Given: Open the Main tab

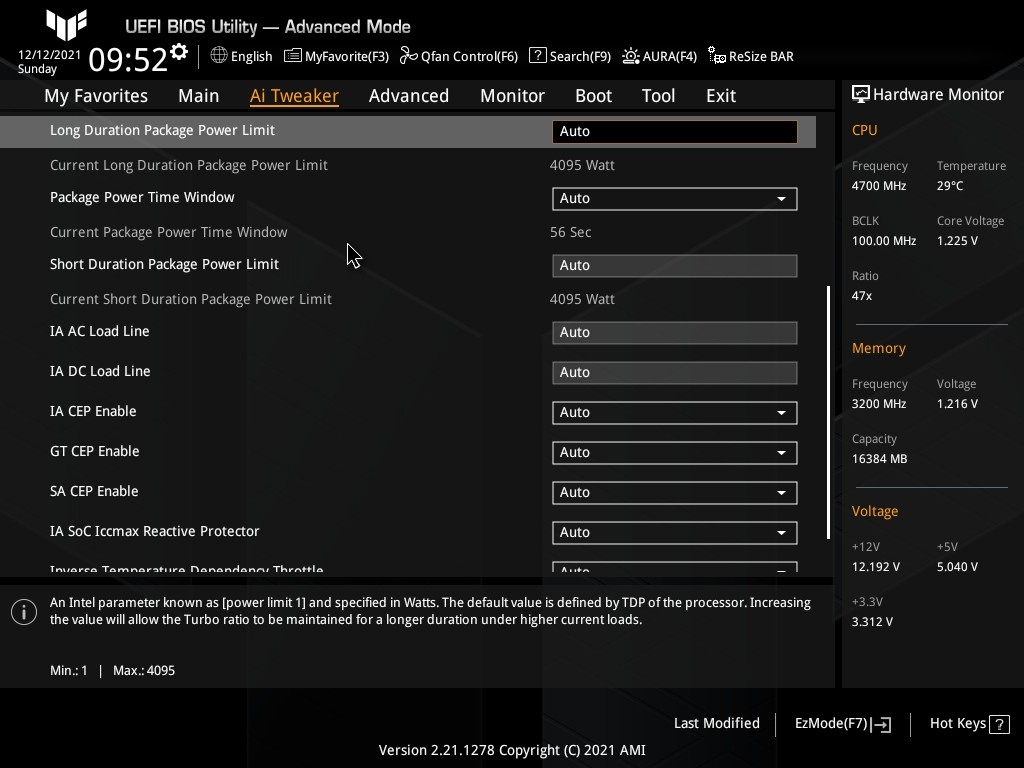Looking at the screenshot, I should coord(199,96).
